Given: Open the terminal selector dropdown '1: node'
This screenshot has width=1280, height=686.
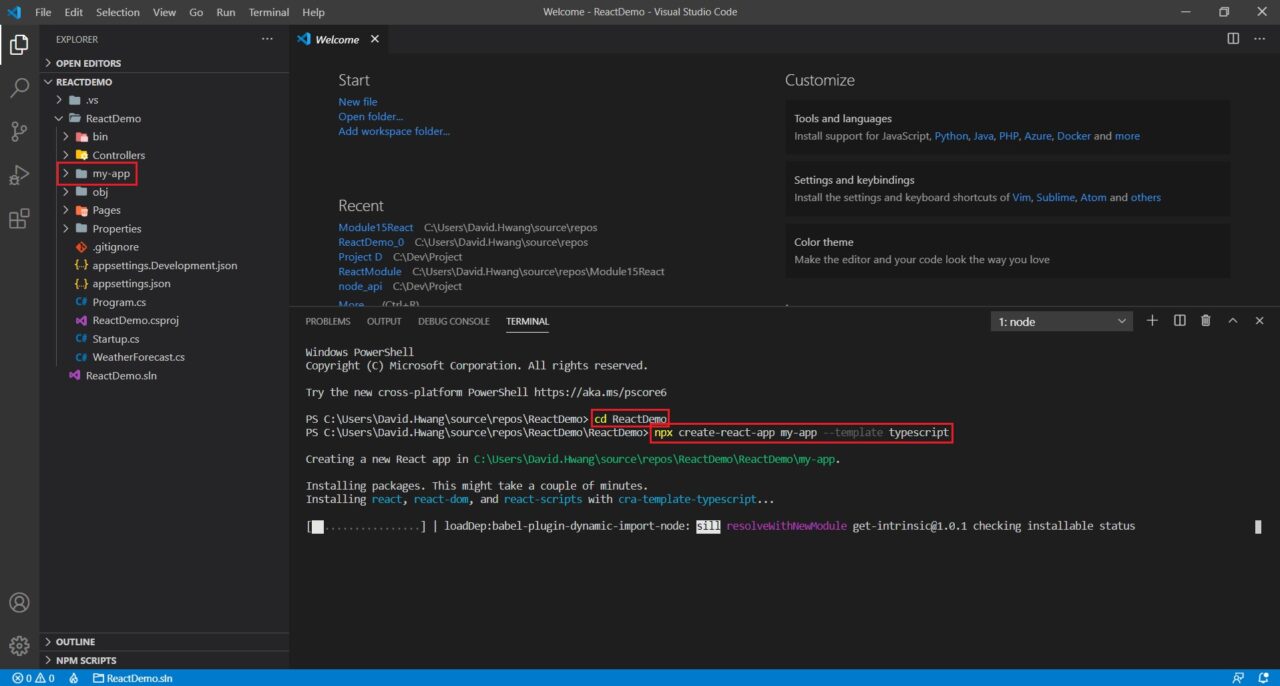Looking at the screenshot, I should (1062, 321).
